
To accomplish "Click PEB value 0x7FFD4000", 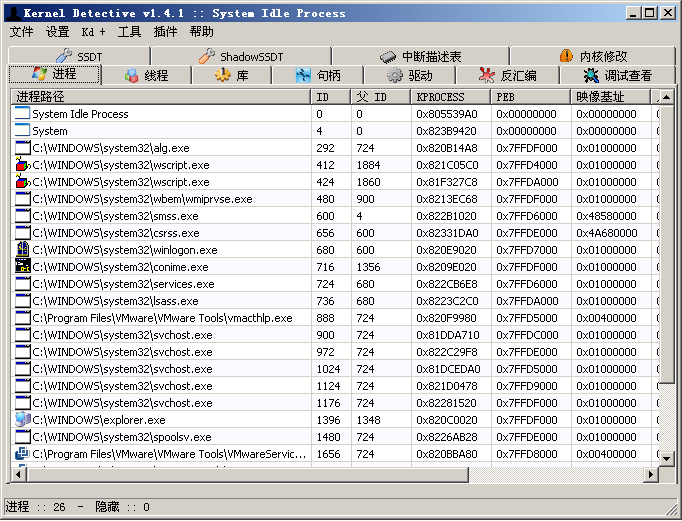I will pos(527,165).
